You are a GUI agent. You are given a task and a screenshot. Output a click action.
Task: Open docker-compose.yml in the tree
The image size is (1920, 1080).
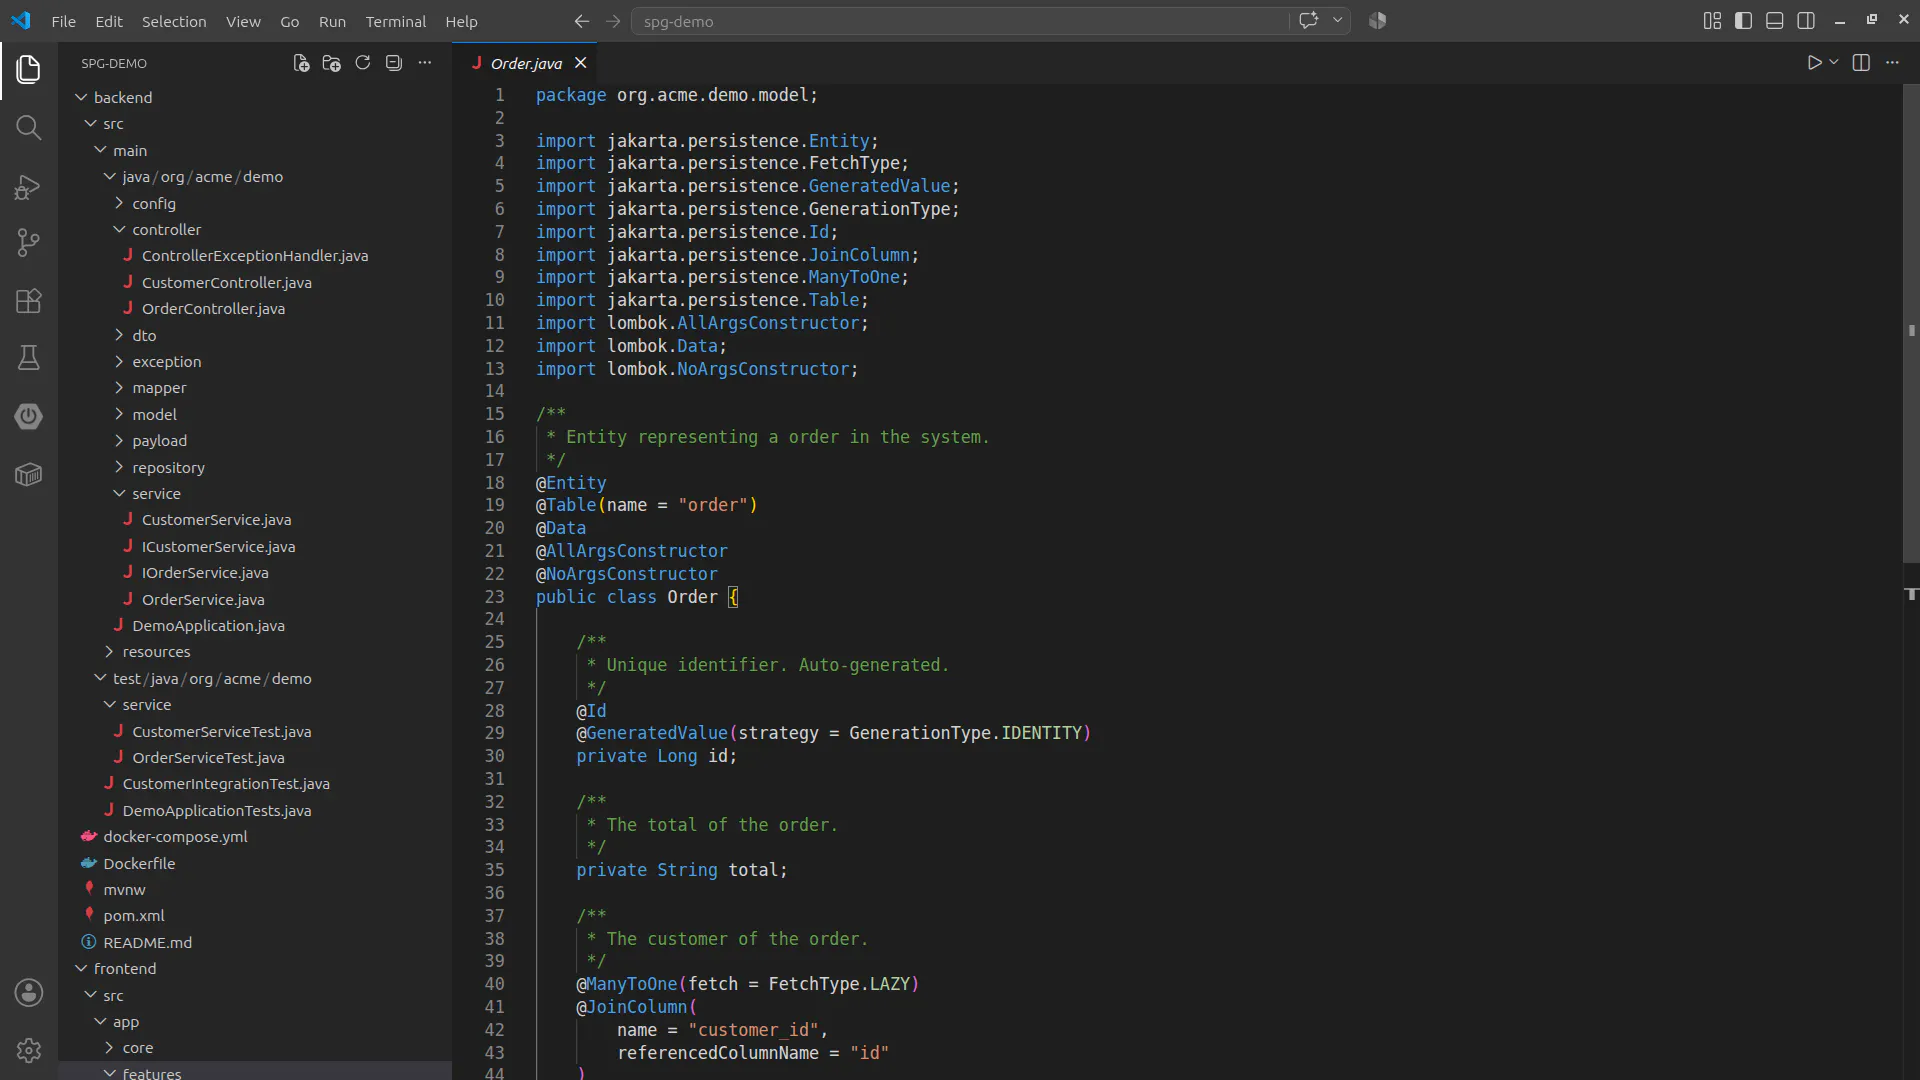pyautogui.click(x=255, y=836)
